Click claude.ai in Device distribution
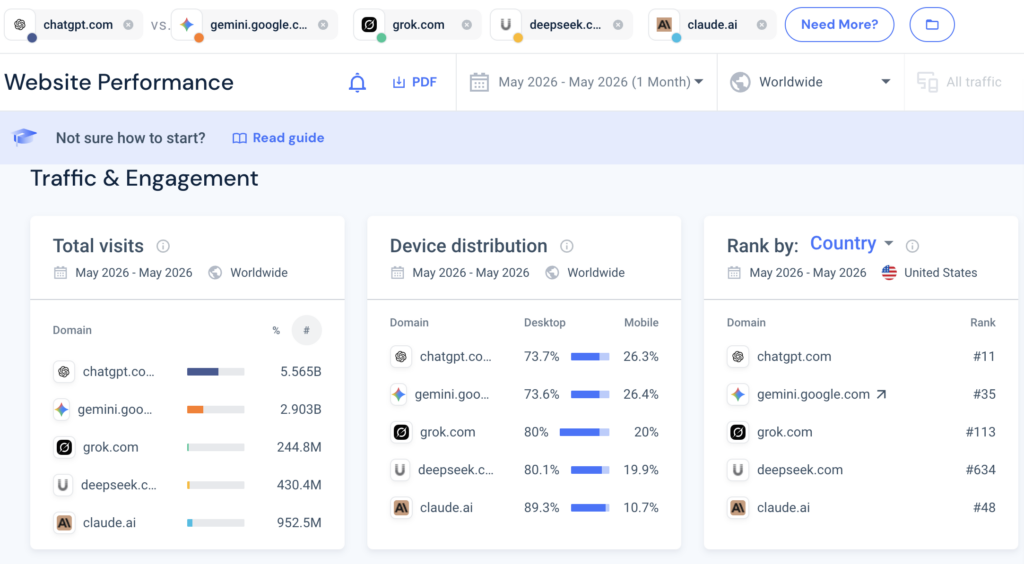Image resolution: width=1024 pixels, height=564 pixels. click(446, 508)
